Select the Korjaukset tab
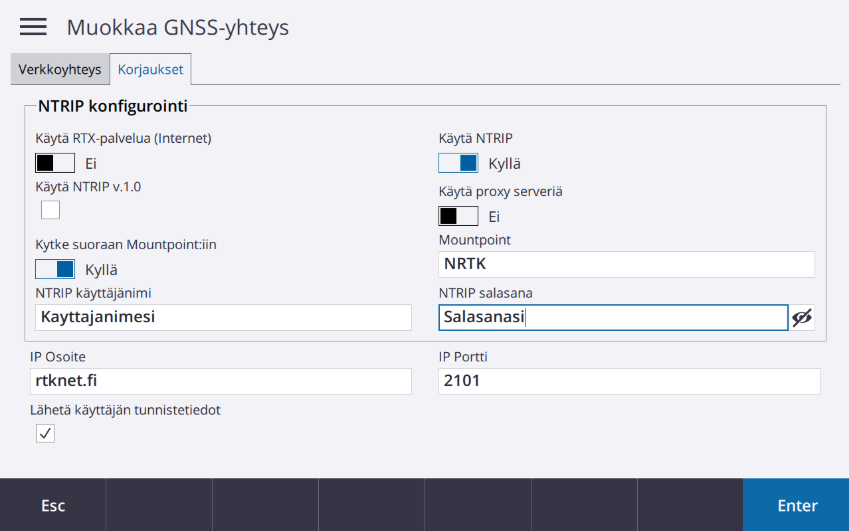This screenshot has height=531, width=849. pos(151,69)
